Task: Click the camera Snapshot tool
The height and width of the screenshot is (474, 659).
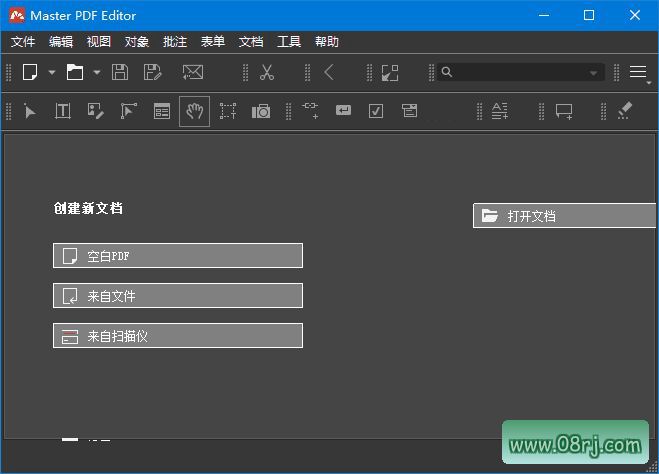Action: [x=261, y=112]
